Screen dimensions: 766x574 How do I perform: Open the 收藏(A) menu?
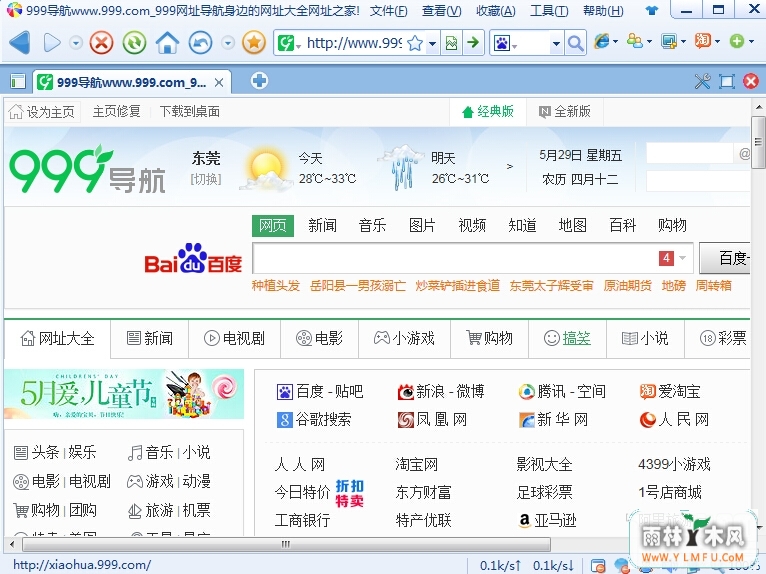496,10
